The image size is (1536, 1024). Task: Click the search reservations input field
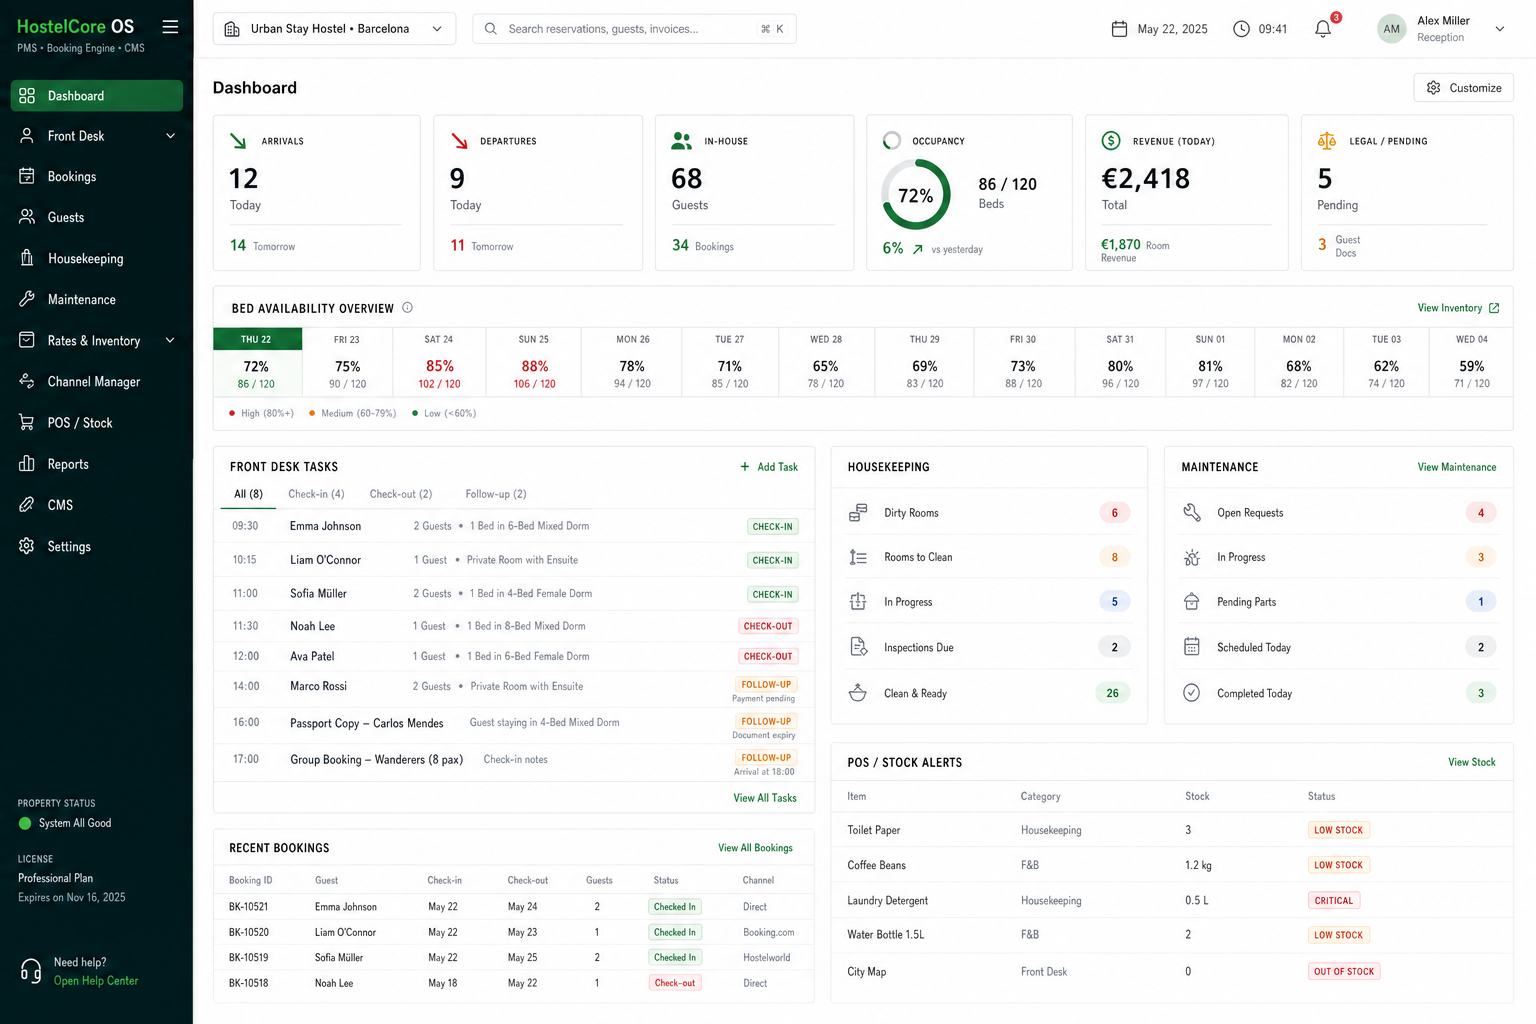[634, 29]
